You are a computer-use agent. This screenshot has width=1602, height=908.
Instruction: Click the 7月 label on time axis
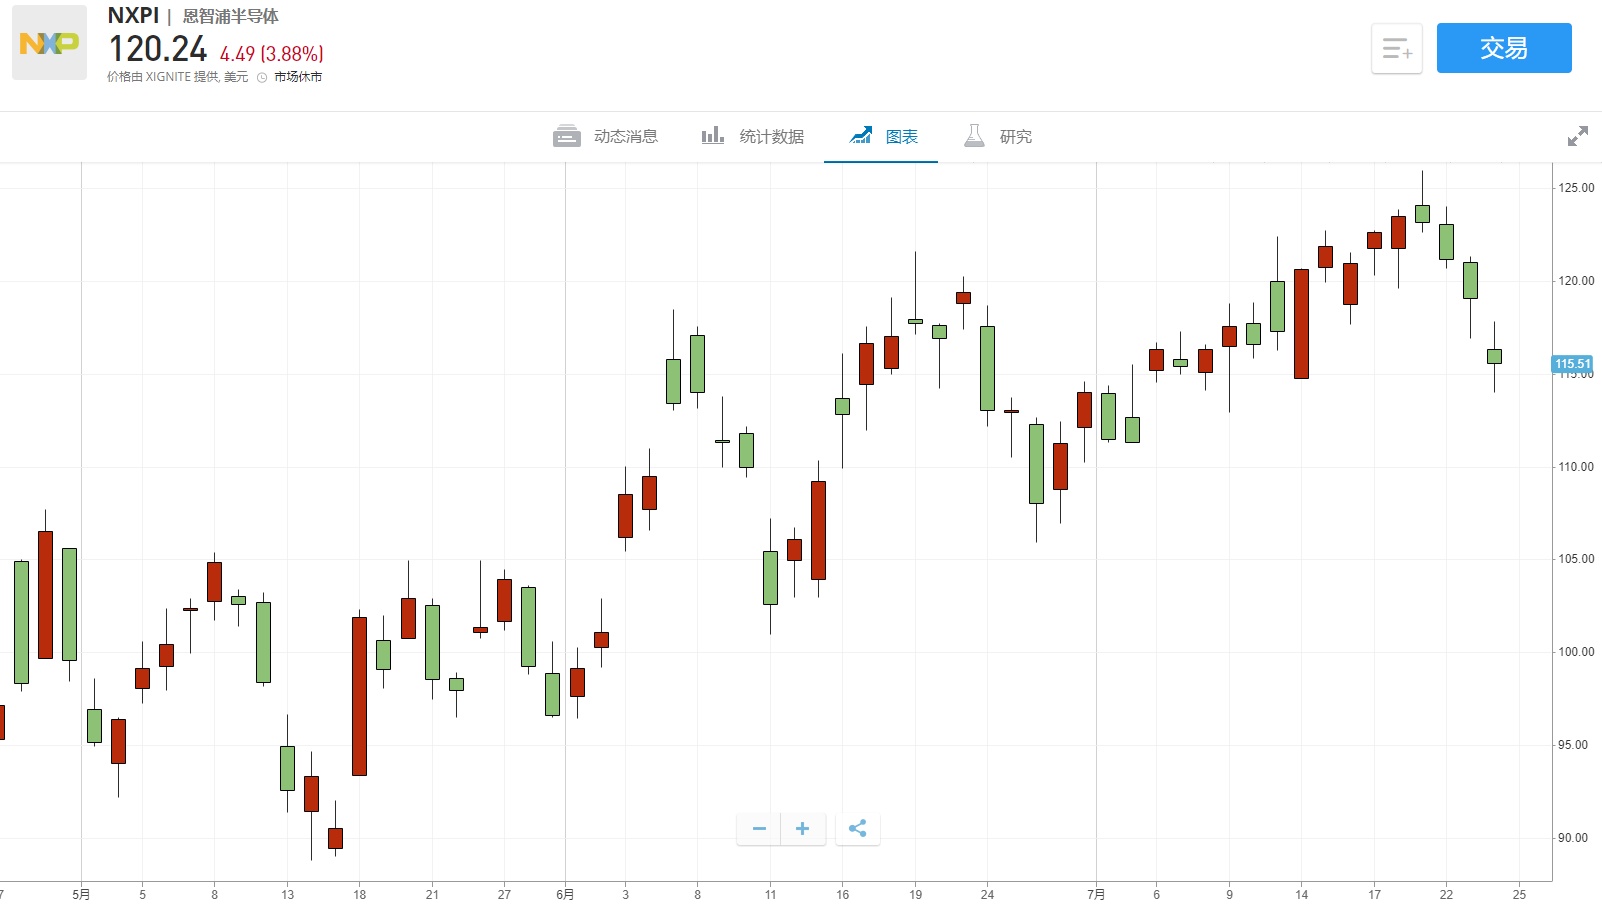1096,894
